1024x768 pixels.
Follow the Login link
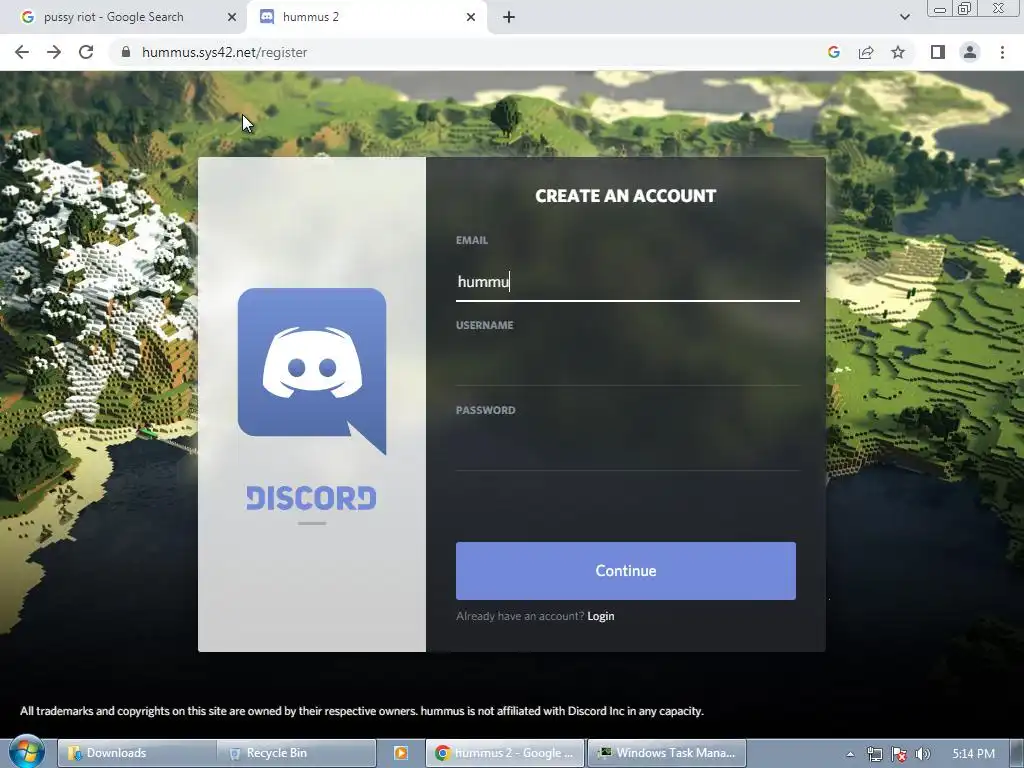(x=601, y=616)
